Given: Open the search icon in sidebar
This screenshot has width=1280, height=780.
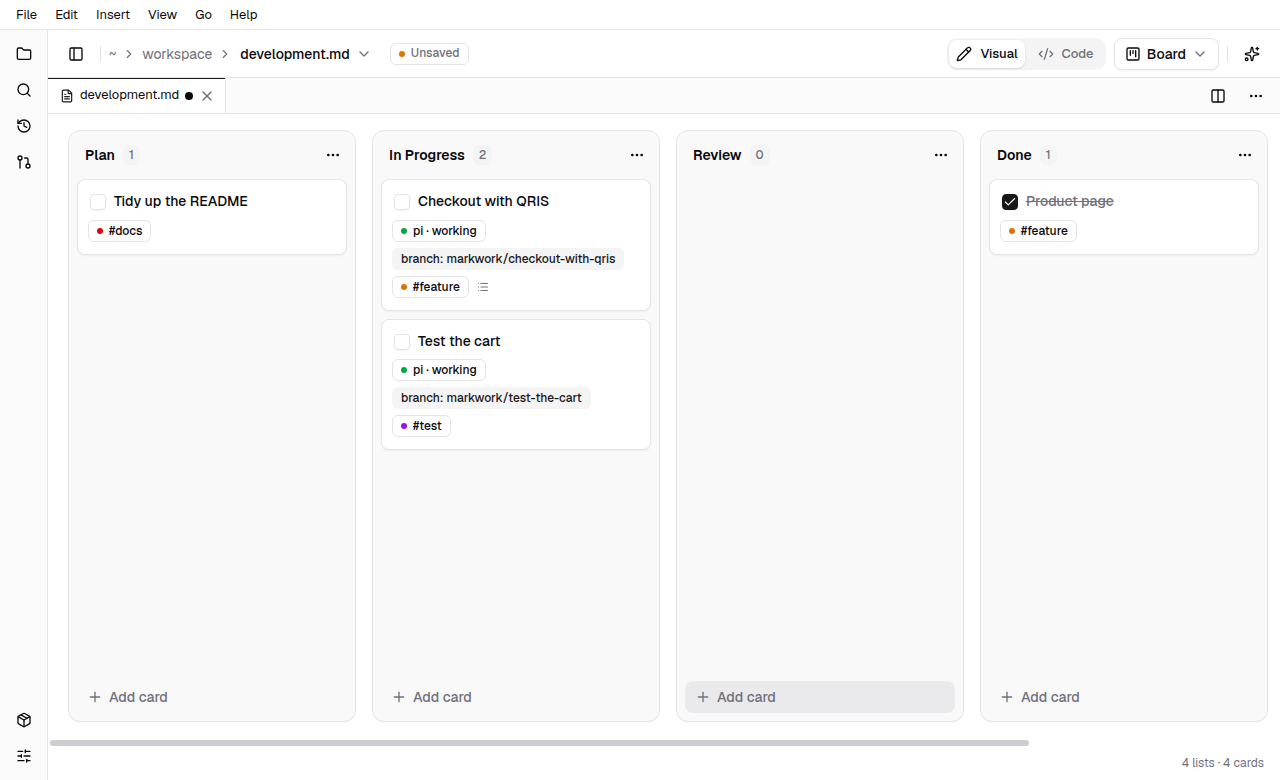Looking at the screenshot, I should point(24,90).
